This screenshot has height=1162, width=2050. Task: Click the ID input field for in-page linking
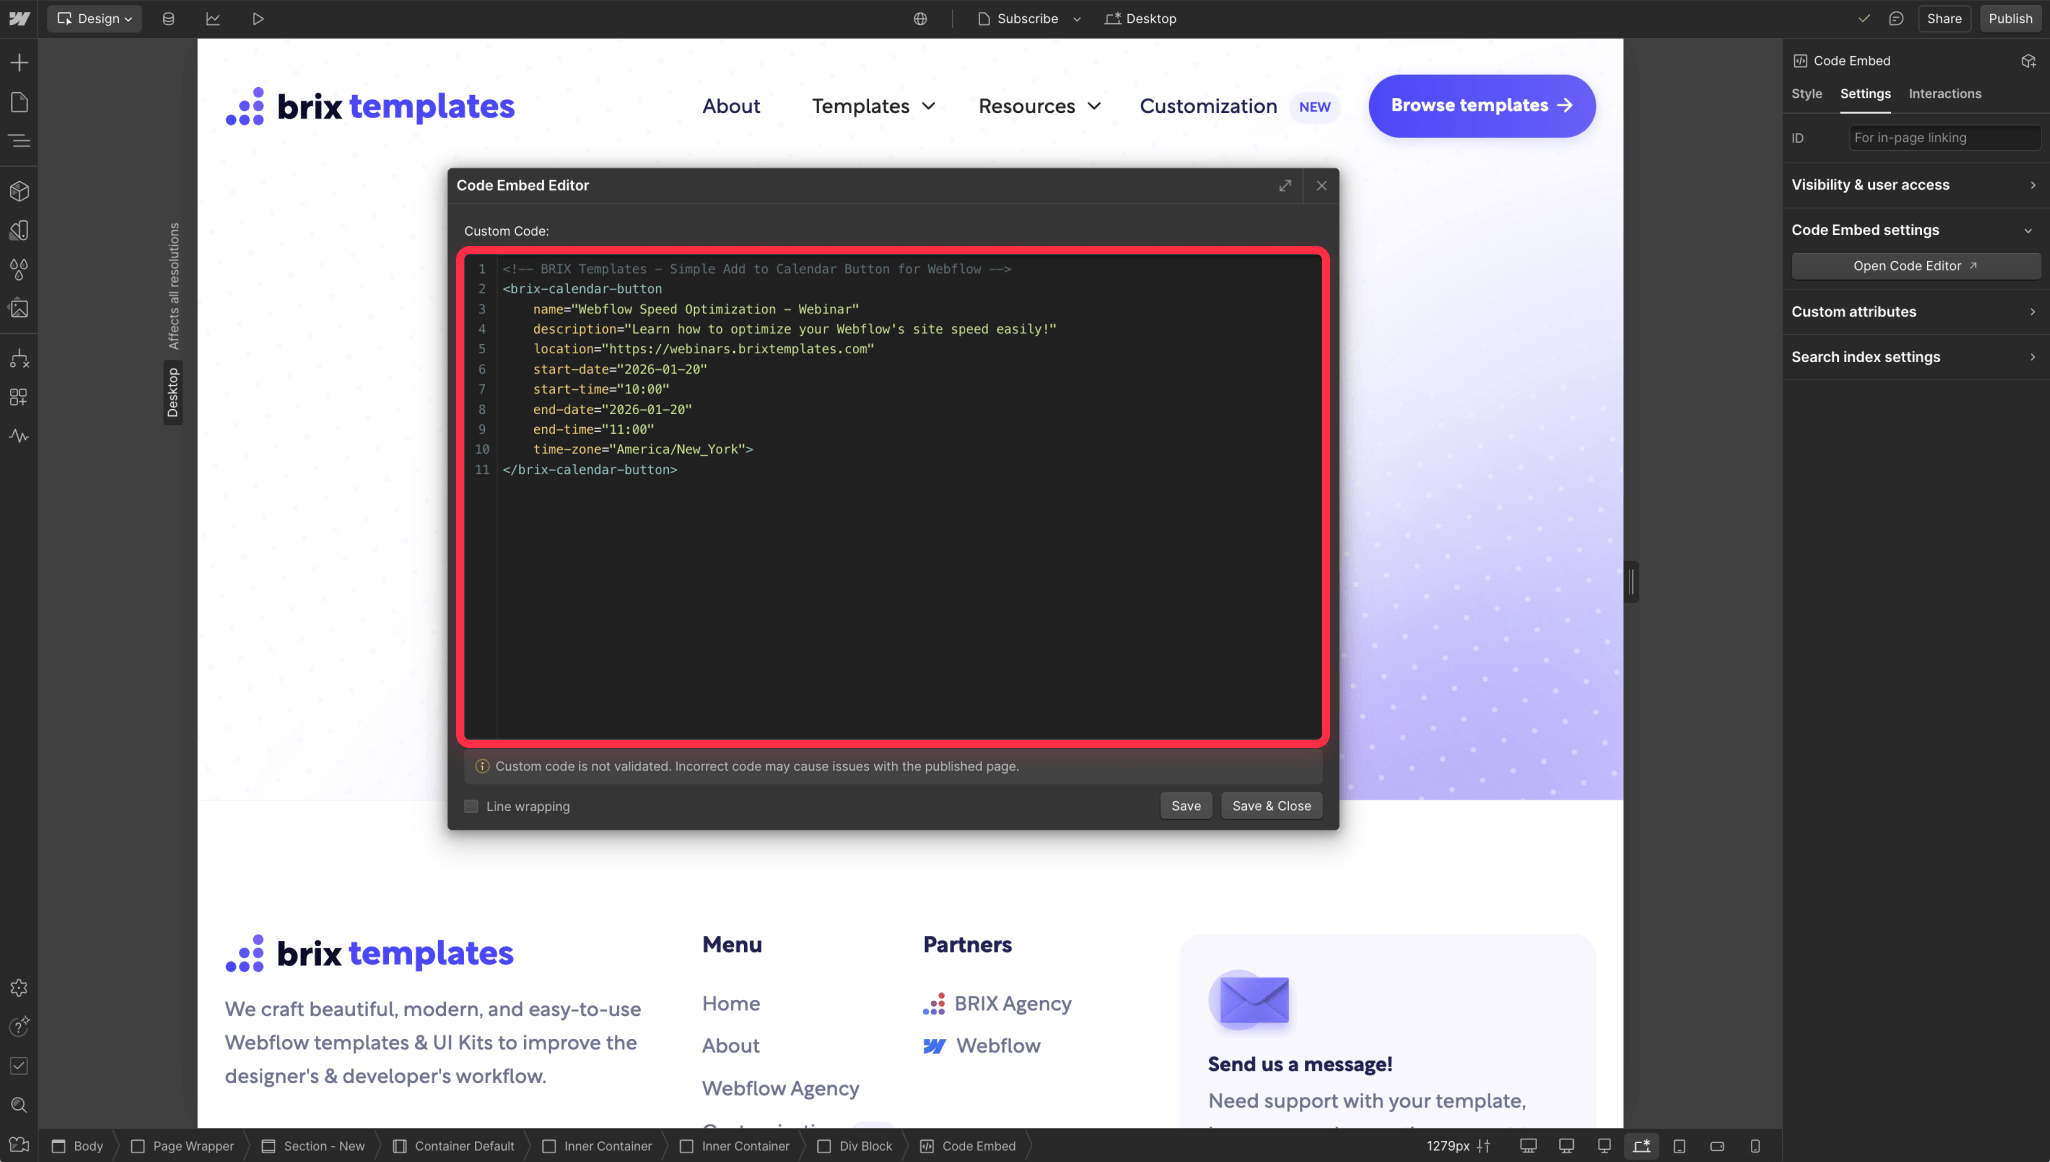[x=1944, y=138]
